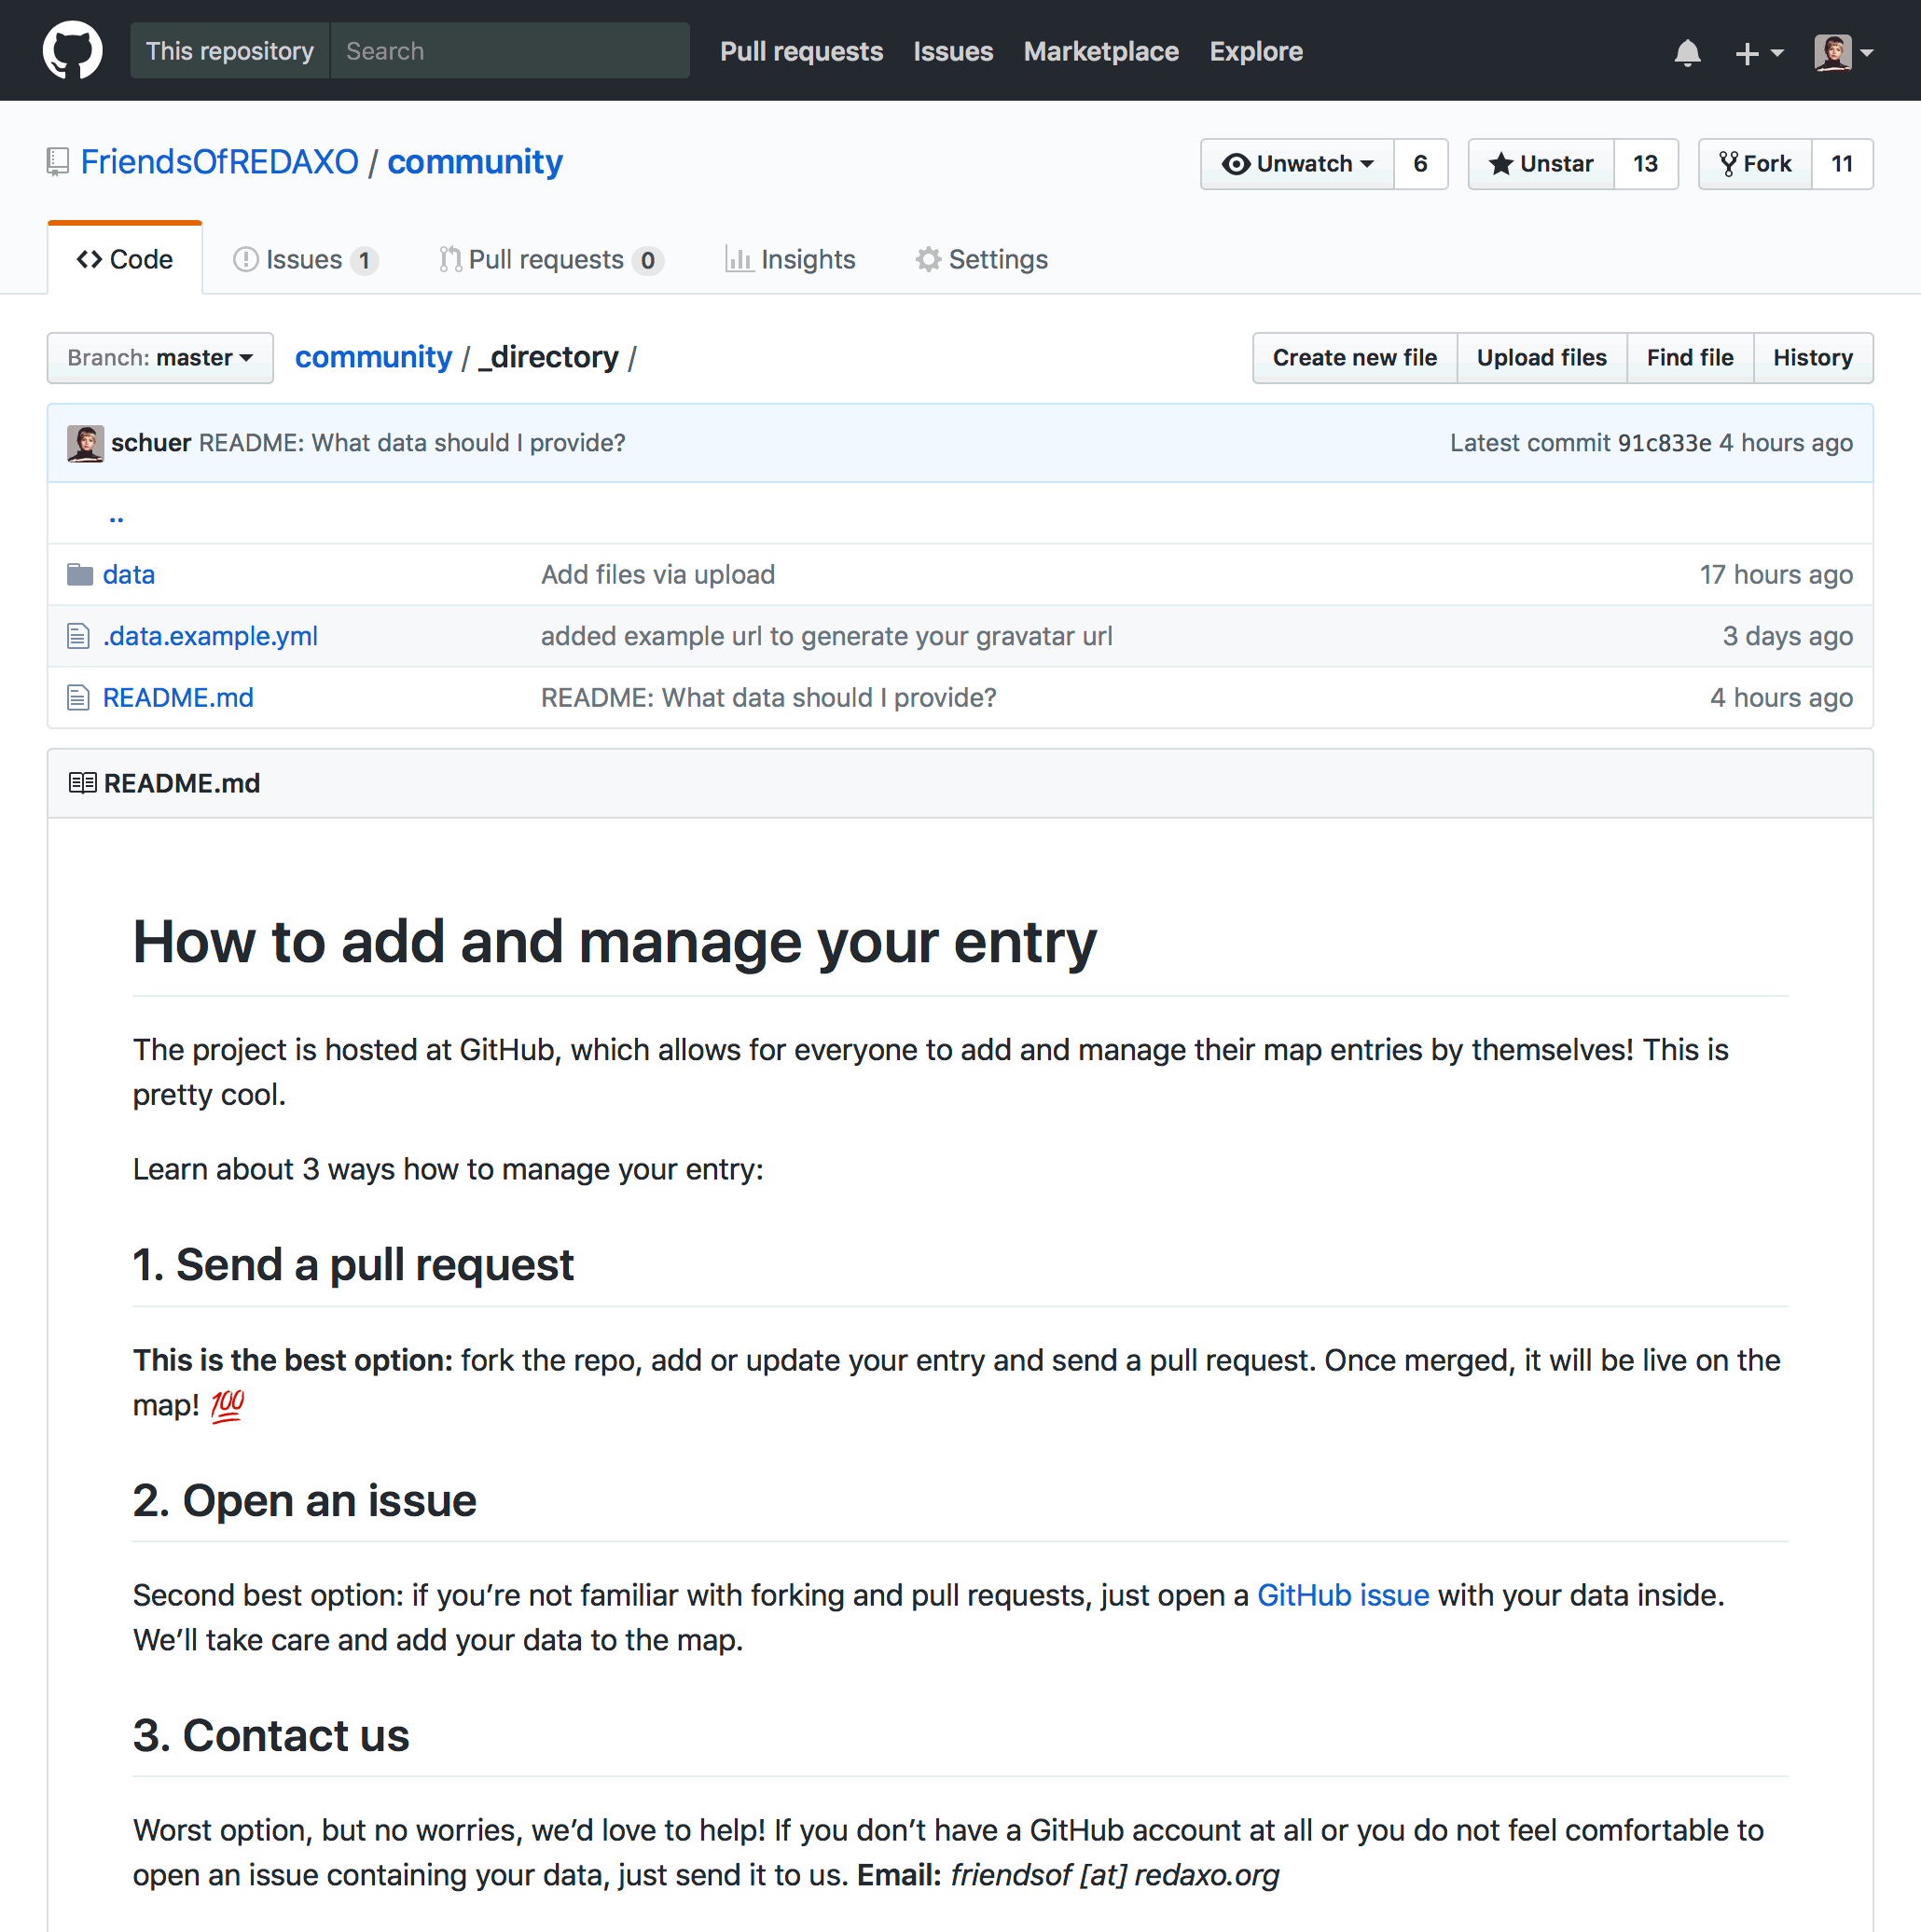Click the repository book icon
Screen dimensions: 1921x1932
click(57, 162)
